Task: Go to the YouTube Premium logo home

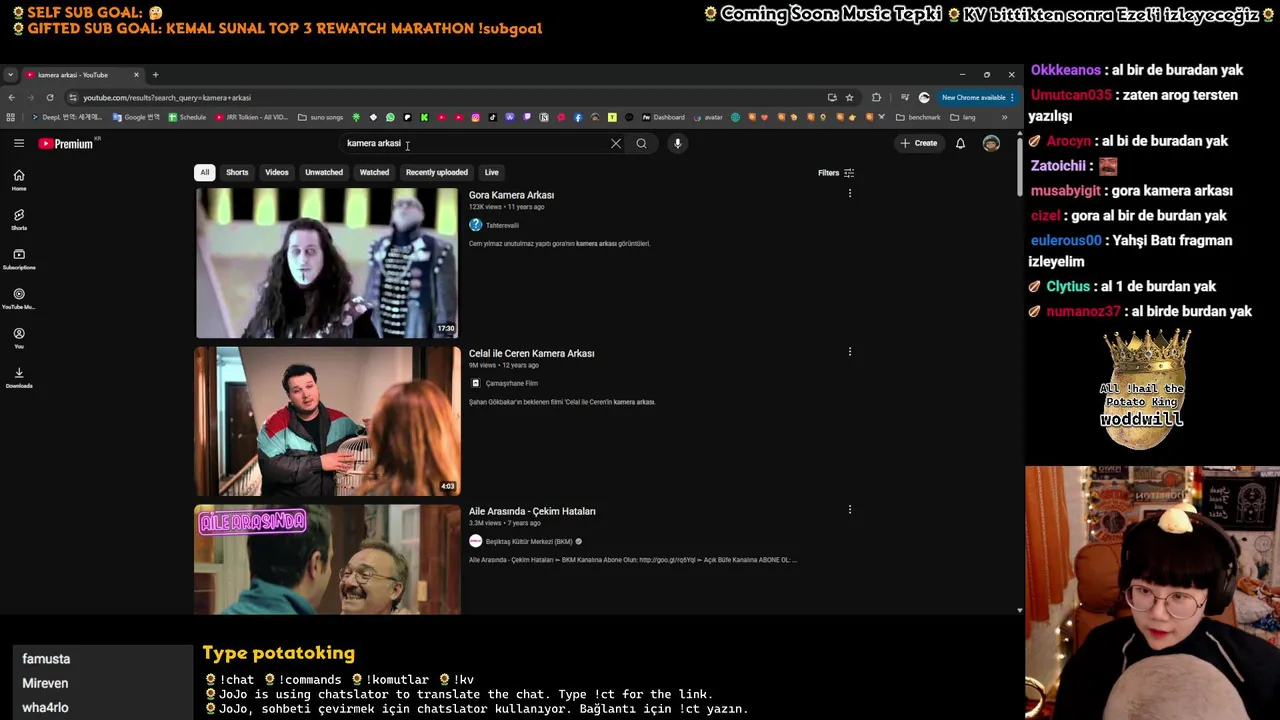Action: coord(66,144)
